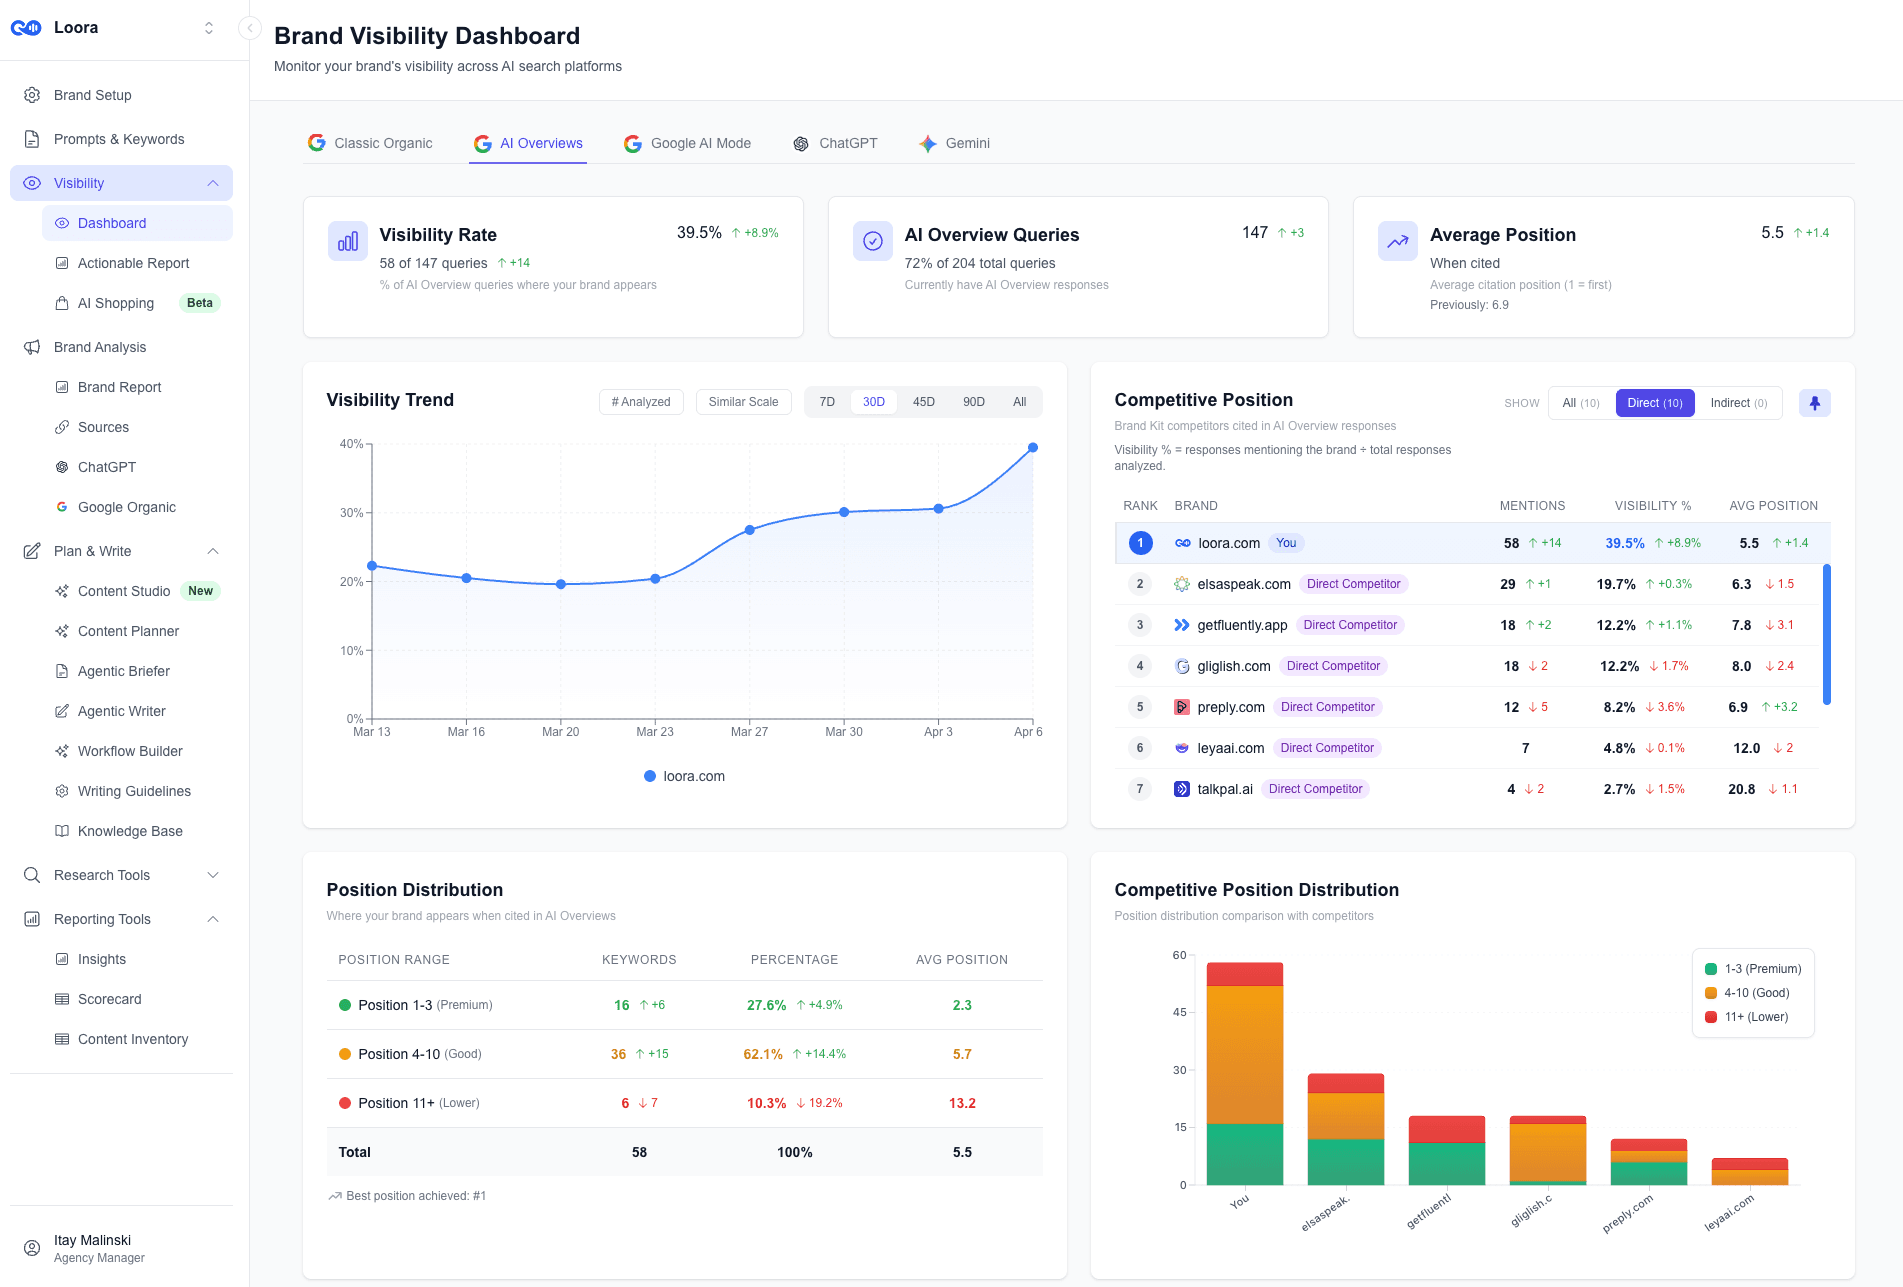Pin the Competitive Position panel
This screenshot has height=1287, width=1903.
click(x=1814, y=402)
